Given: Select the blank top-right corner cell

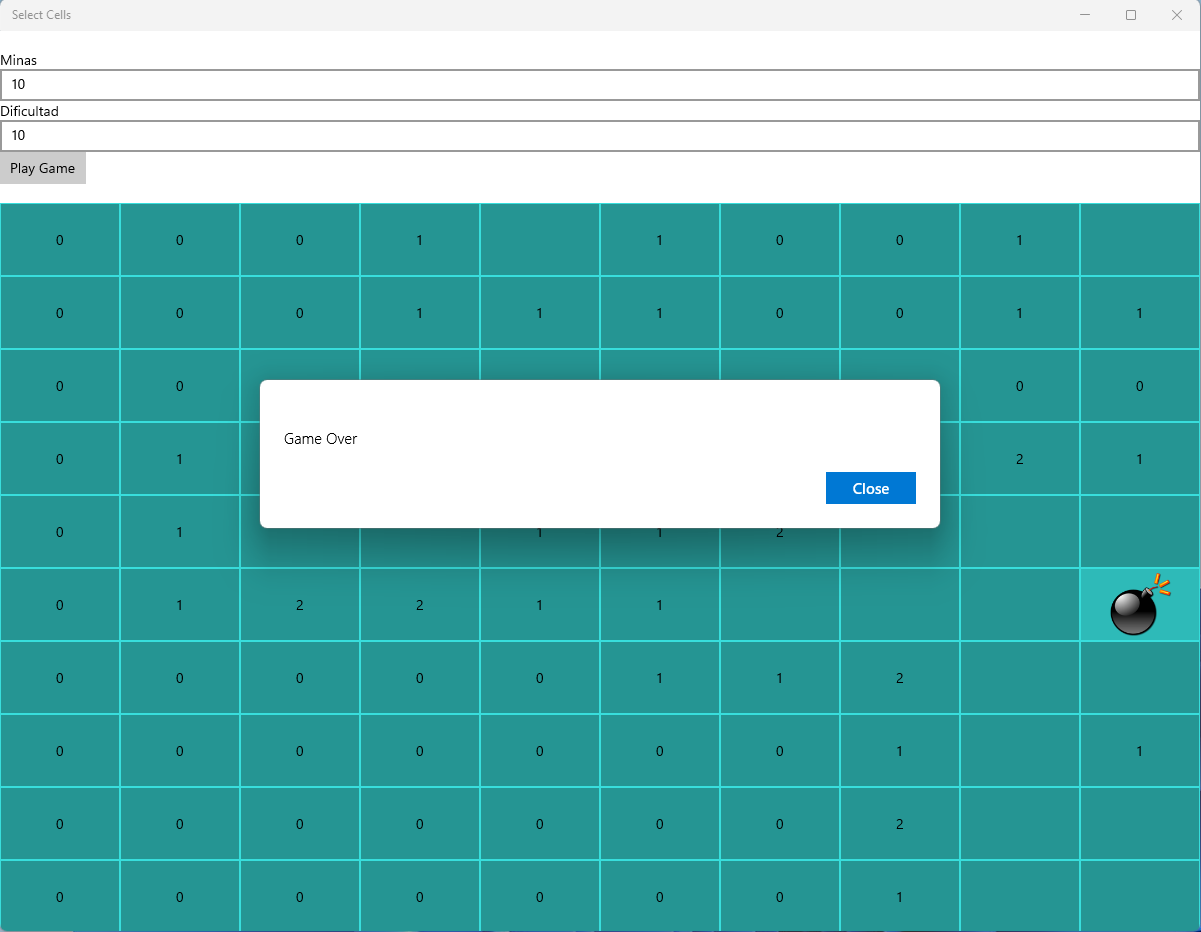Looking at the screenshot, I should click(x=1139, y=240).
